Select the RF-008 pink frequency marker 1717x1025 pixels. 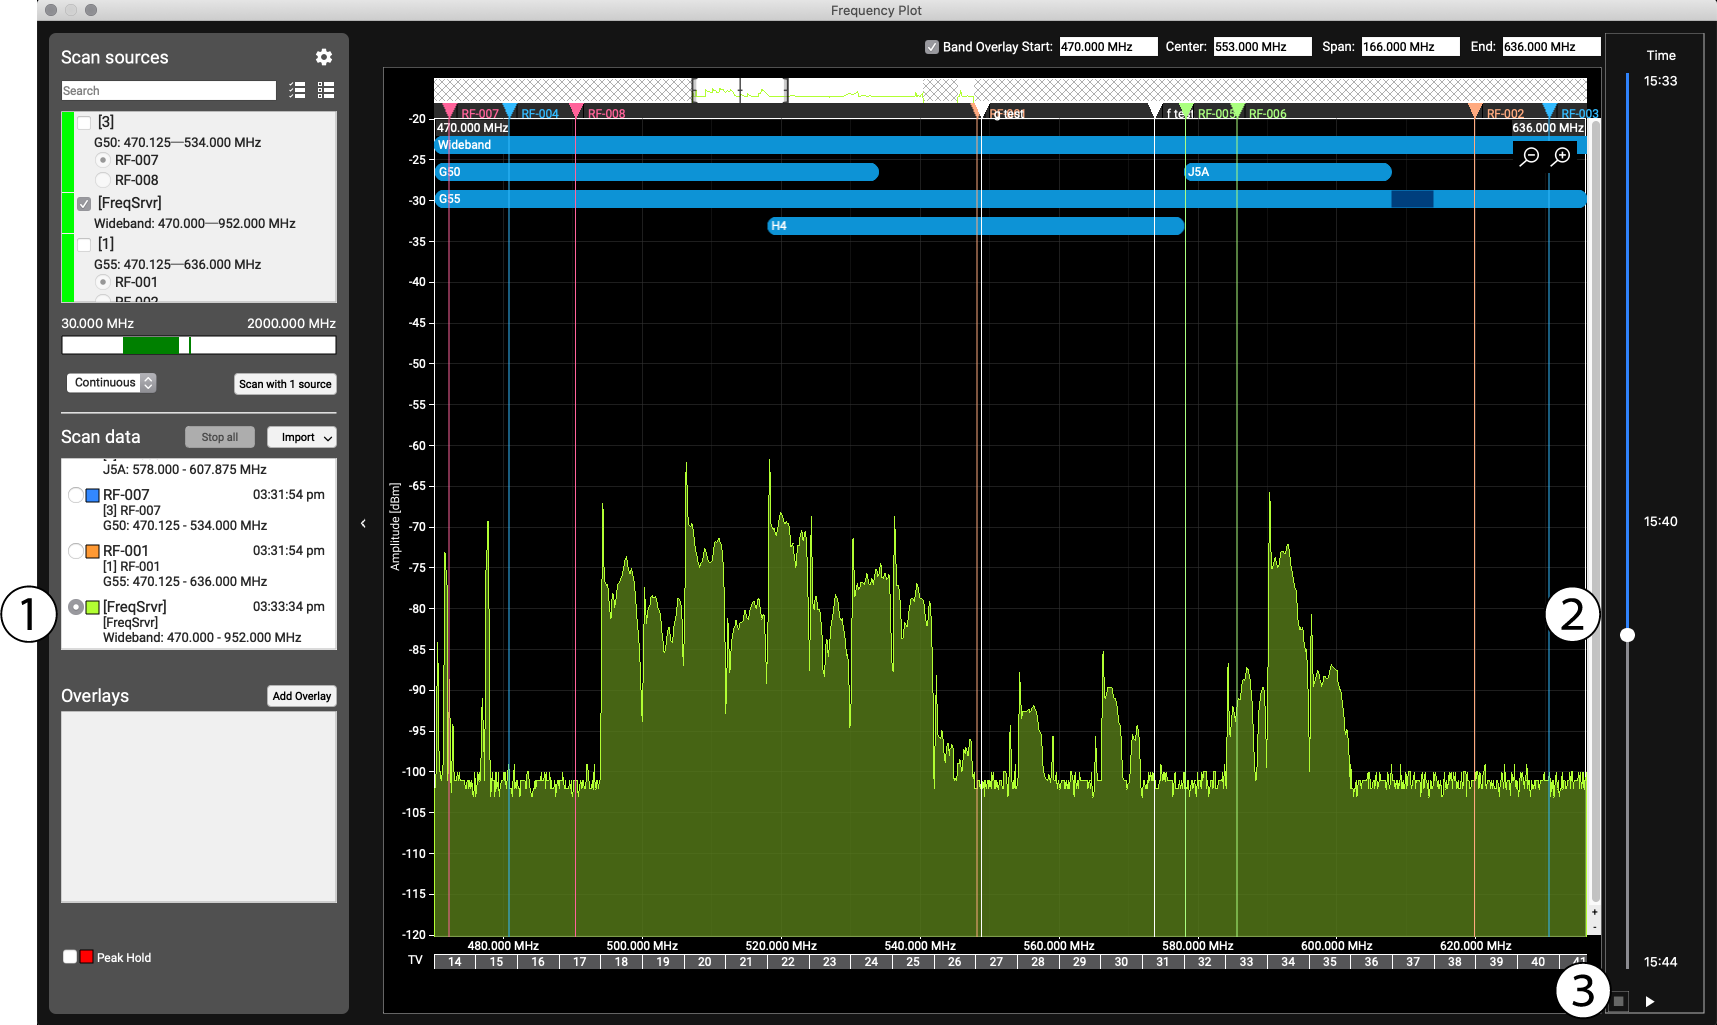click(x=576, y=111)
